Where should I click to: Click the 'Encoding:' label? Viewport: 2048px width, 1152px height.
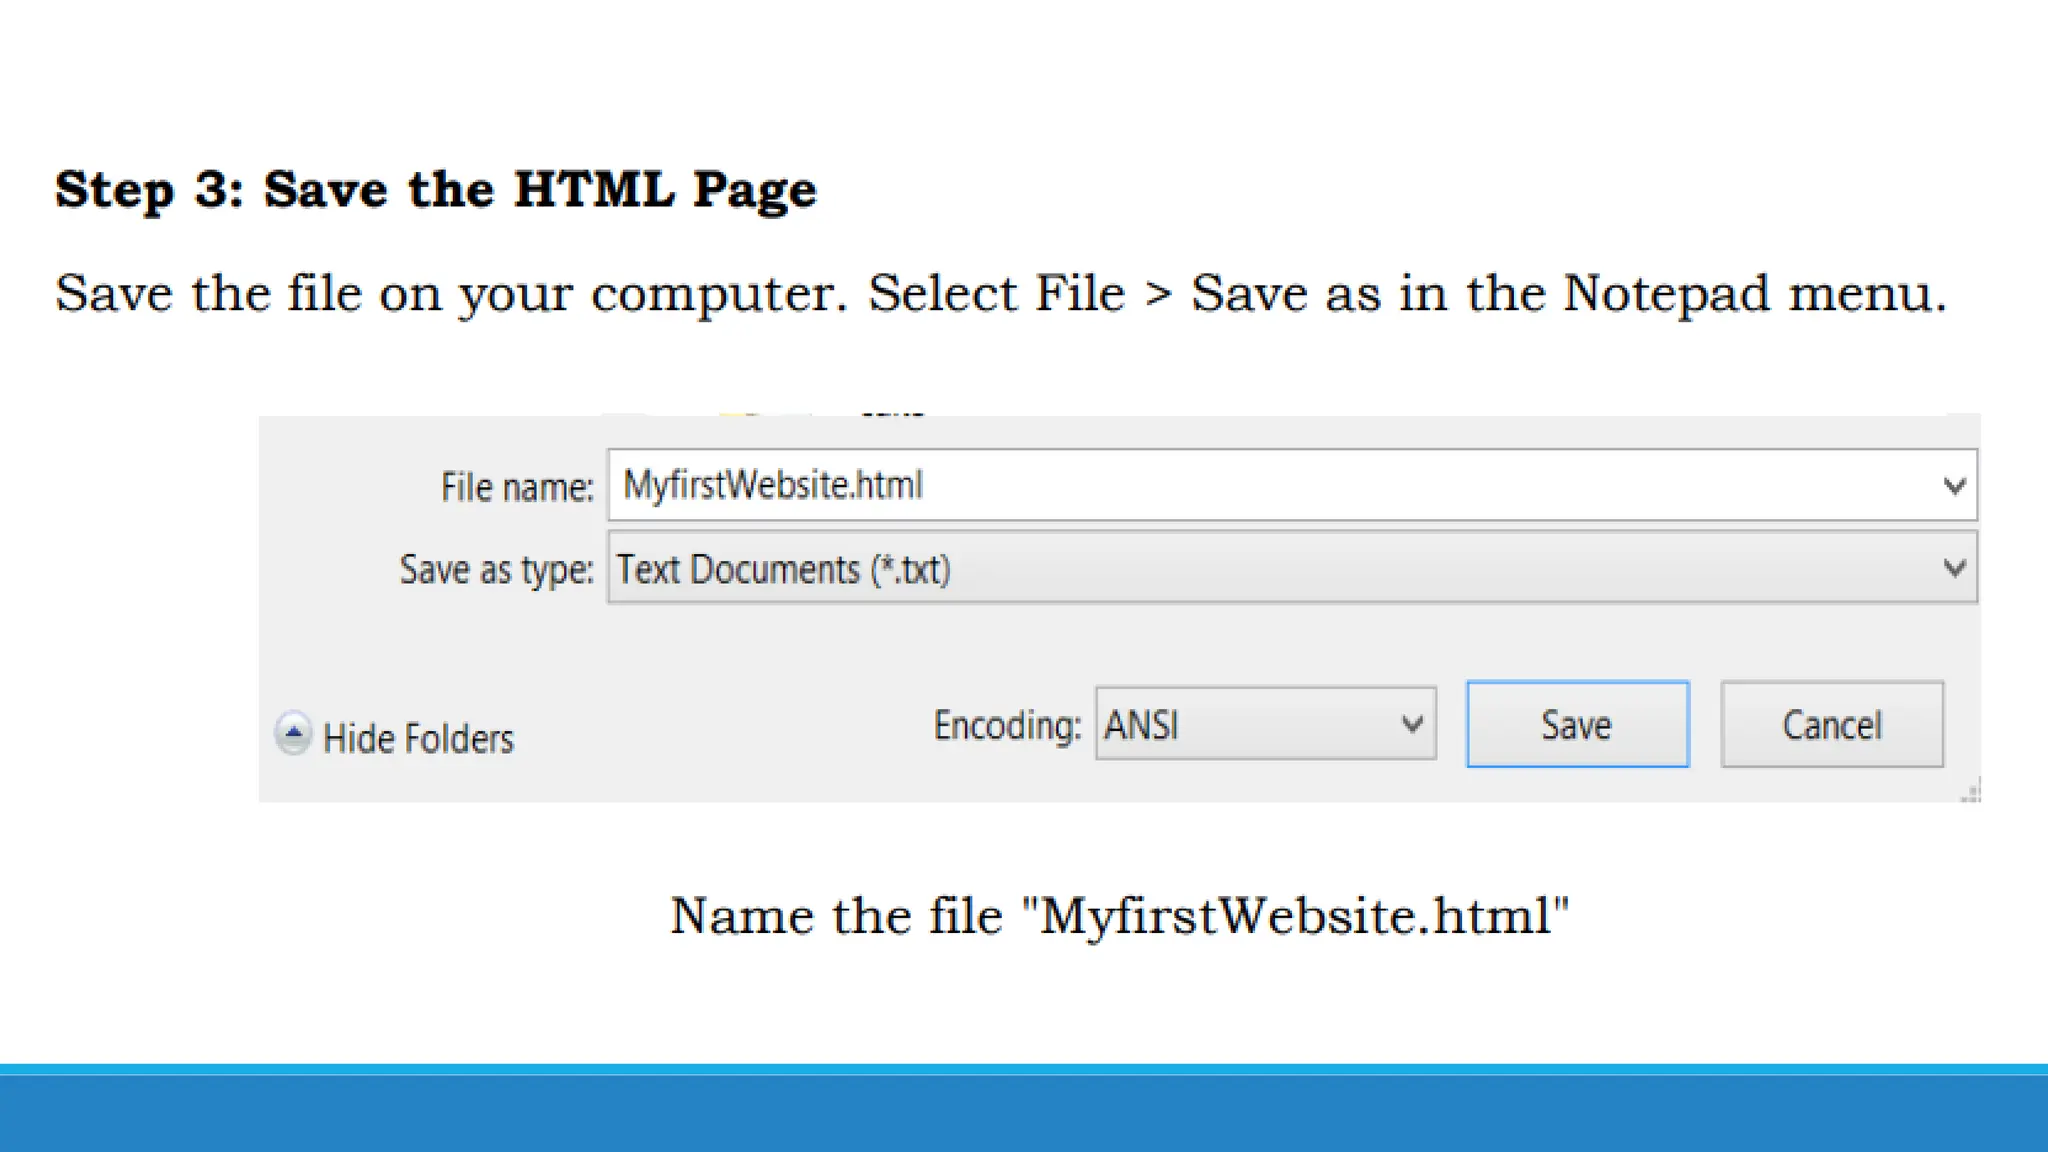1007,725
